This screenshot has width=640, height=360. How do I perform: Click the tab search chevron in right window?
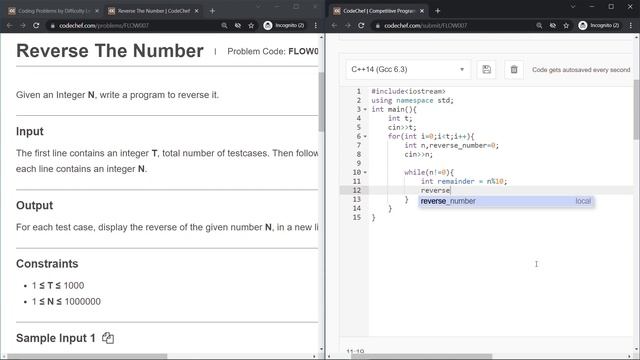click(573, 7)
